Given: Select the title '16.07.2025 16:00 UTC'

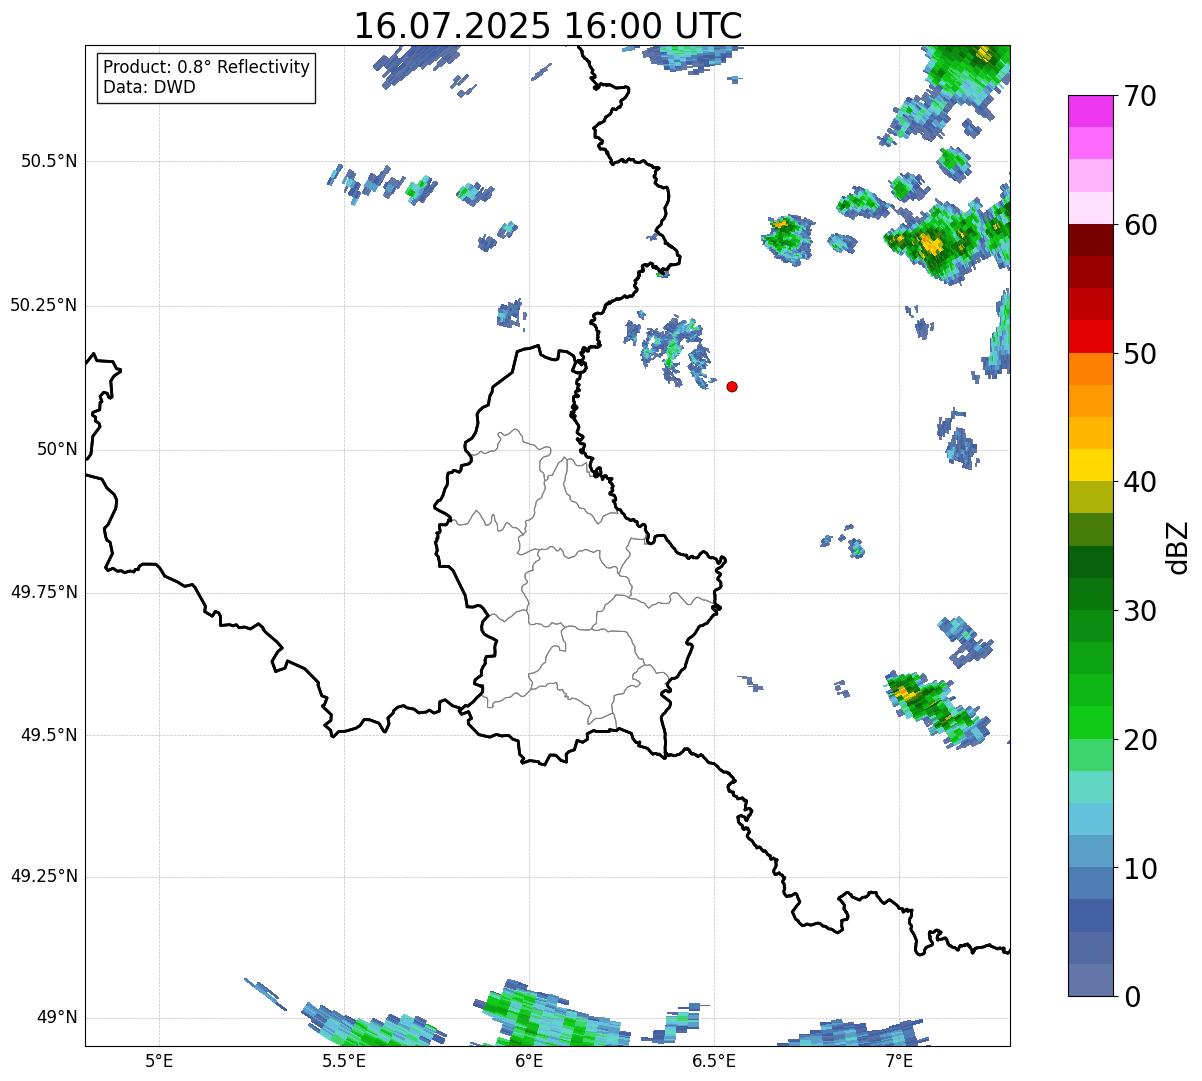Looking at the screenshot, I should (x=548, y=26).
